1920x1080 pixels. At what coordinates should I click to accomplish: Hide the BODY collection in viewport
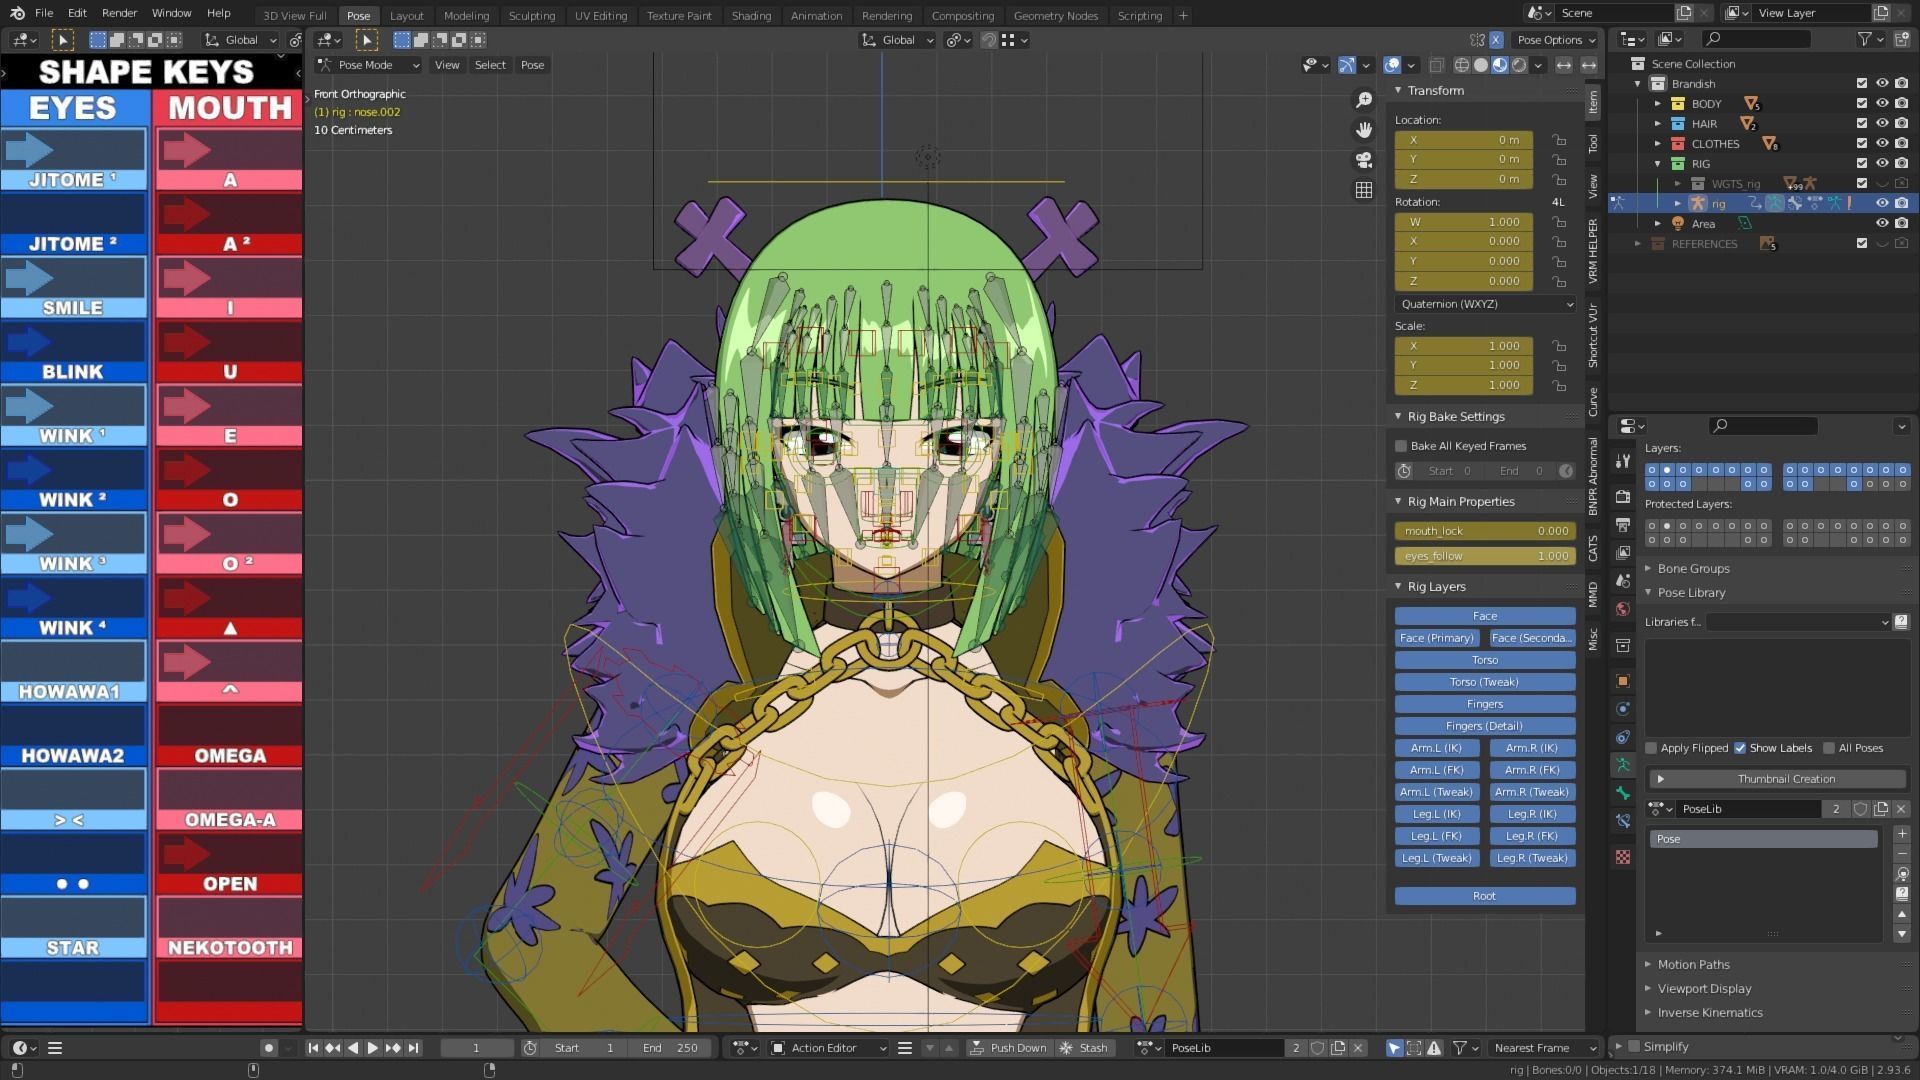(x=1881, y=103)
